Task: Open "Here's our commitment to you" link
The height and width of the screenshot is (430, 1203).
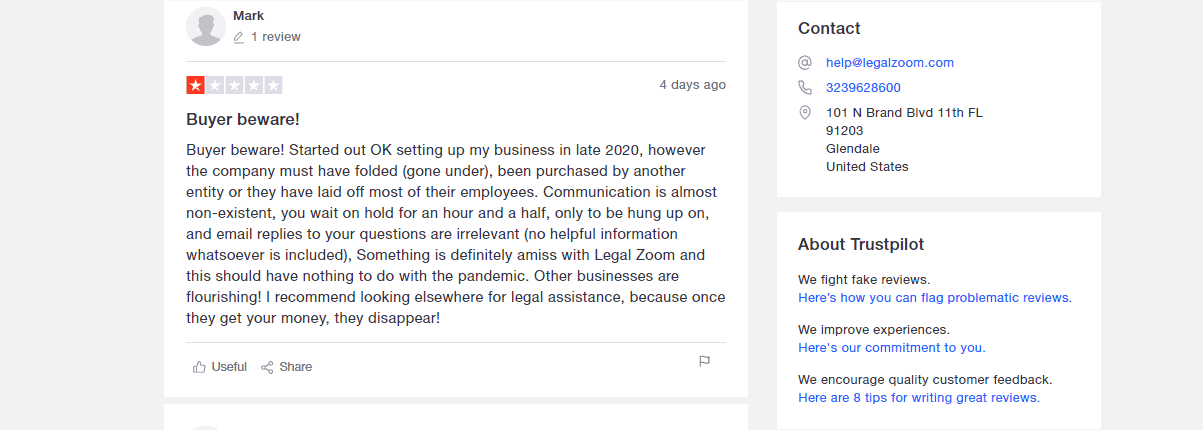Action: (892, 348)
